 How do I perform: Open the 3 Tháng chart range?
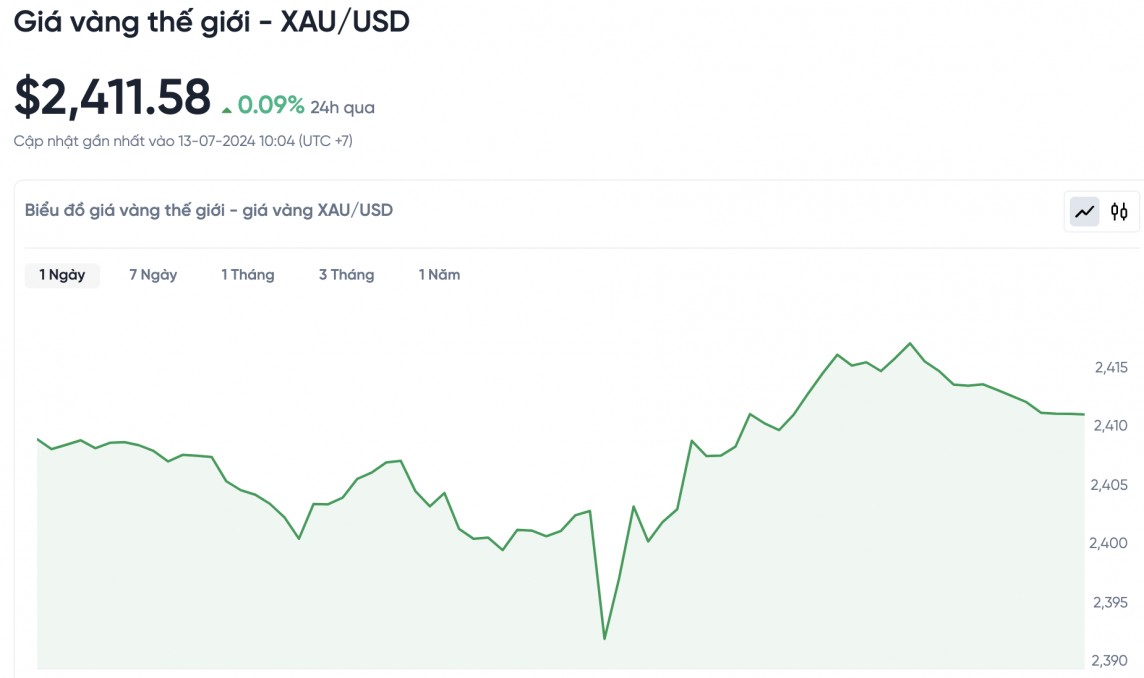pyautogui.click(x=346, y=275)
